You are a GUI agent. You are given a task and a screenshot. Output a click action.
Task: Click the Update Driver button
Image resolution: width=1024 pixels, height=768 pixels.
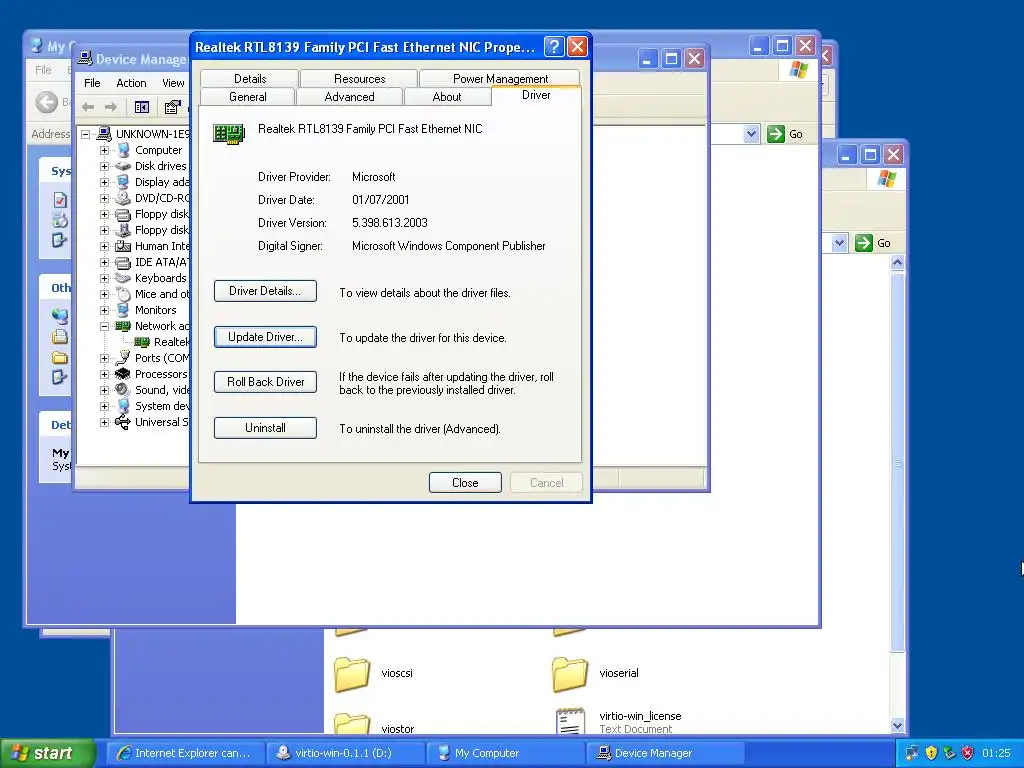click(265, 337)
